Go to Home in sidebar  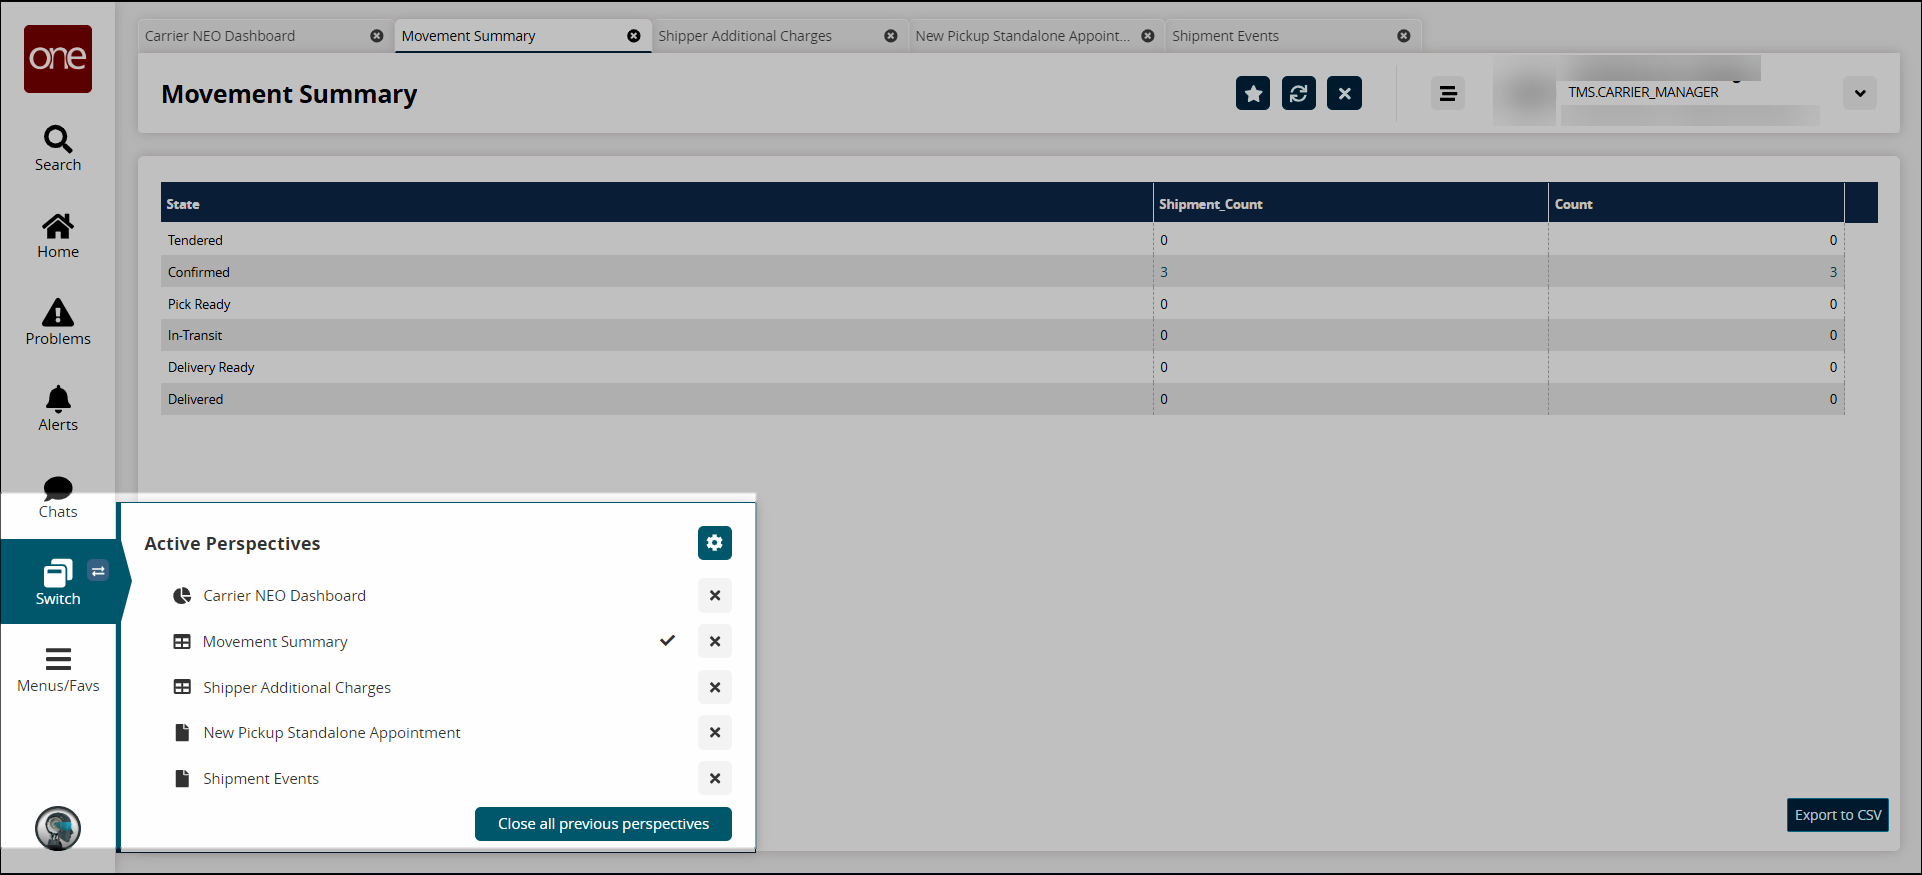(x=58, y=236)
